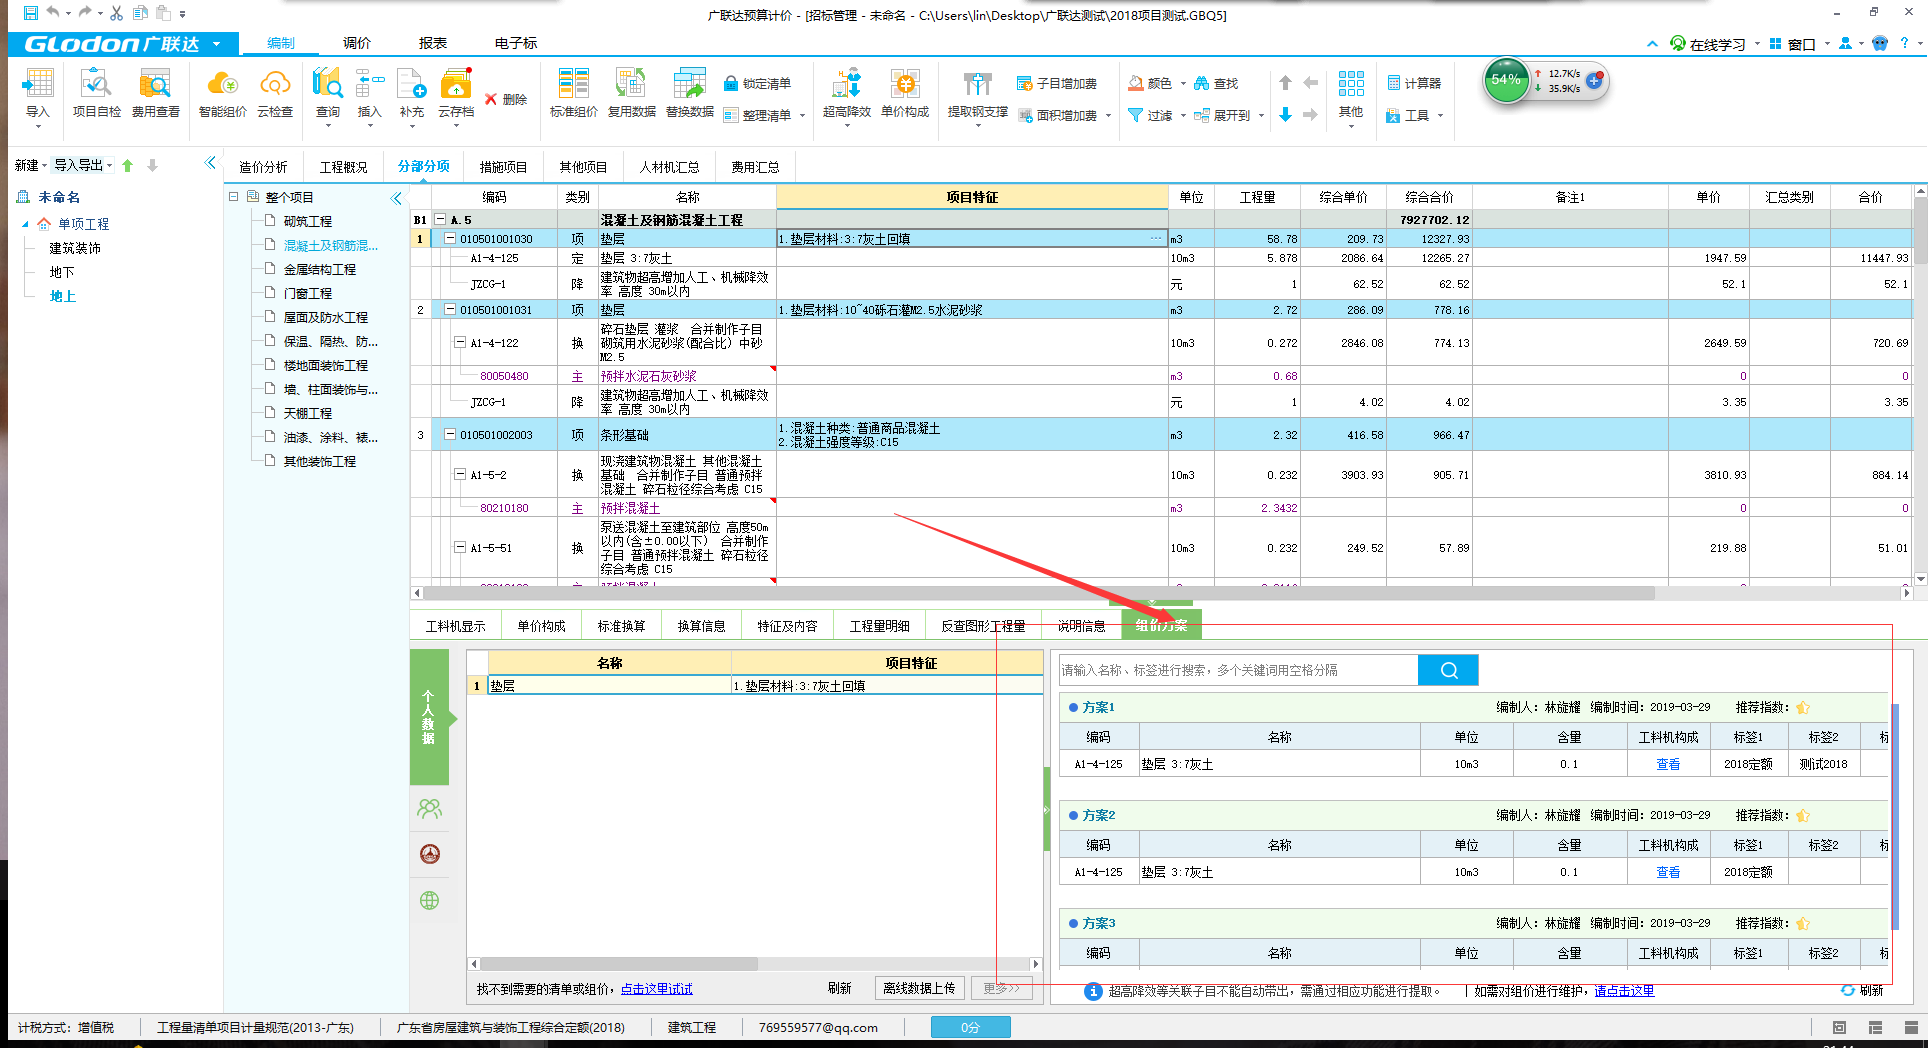Open 查找 find tool

(x=1216, y=84)
